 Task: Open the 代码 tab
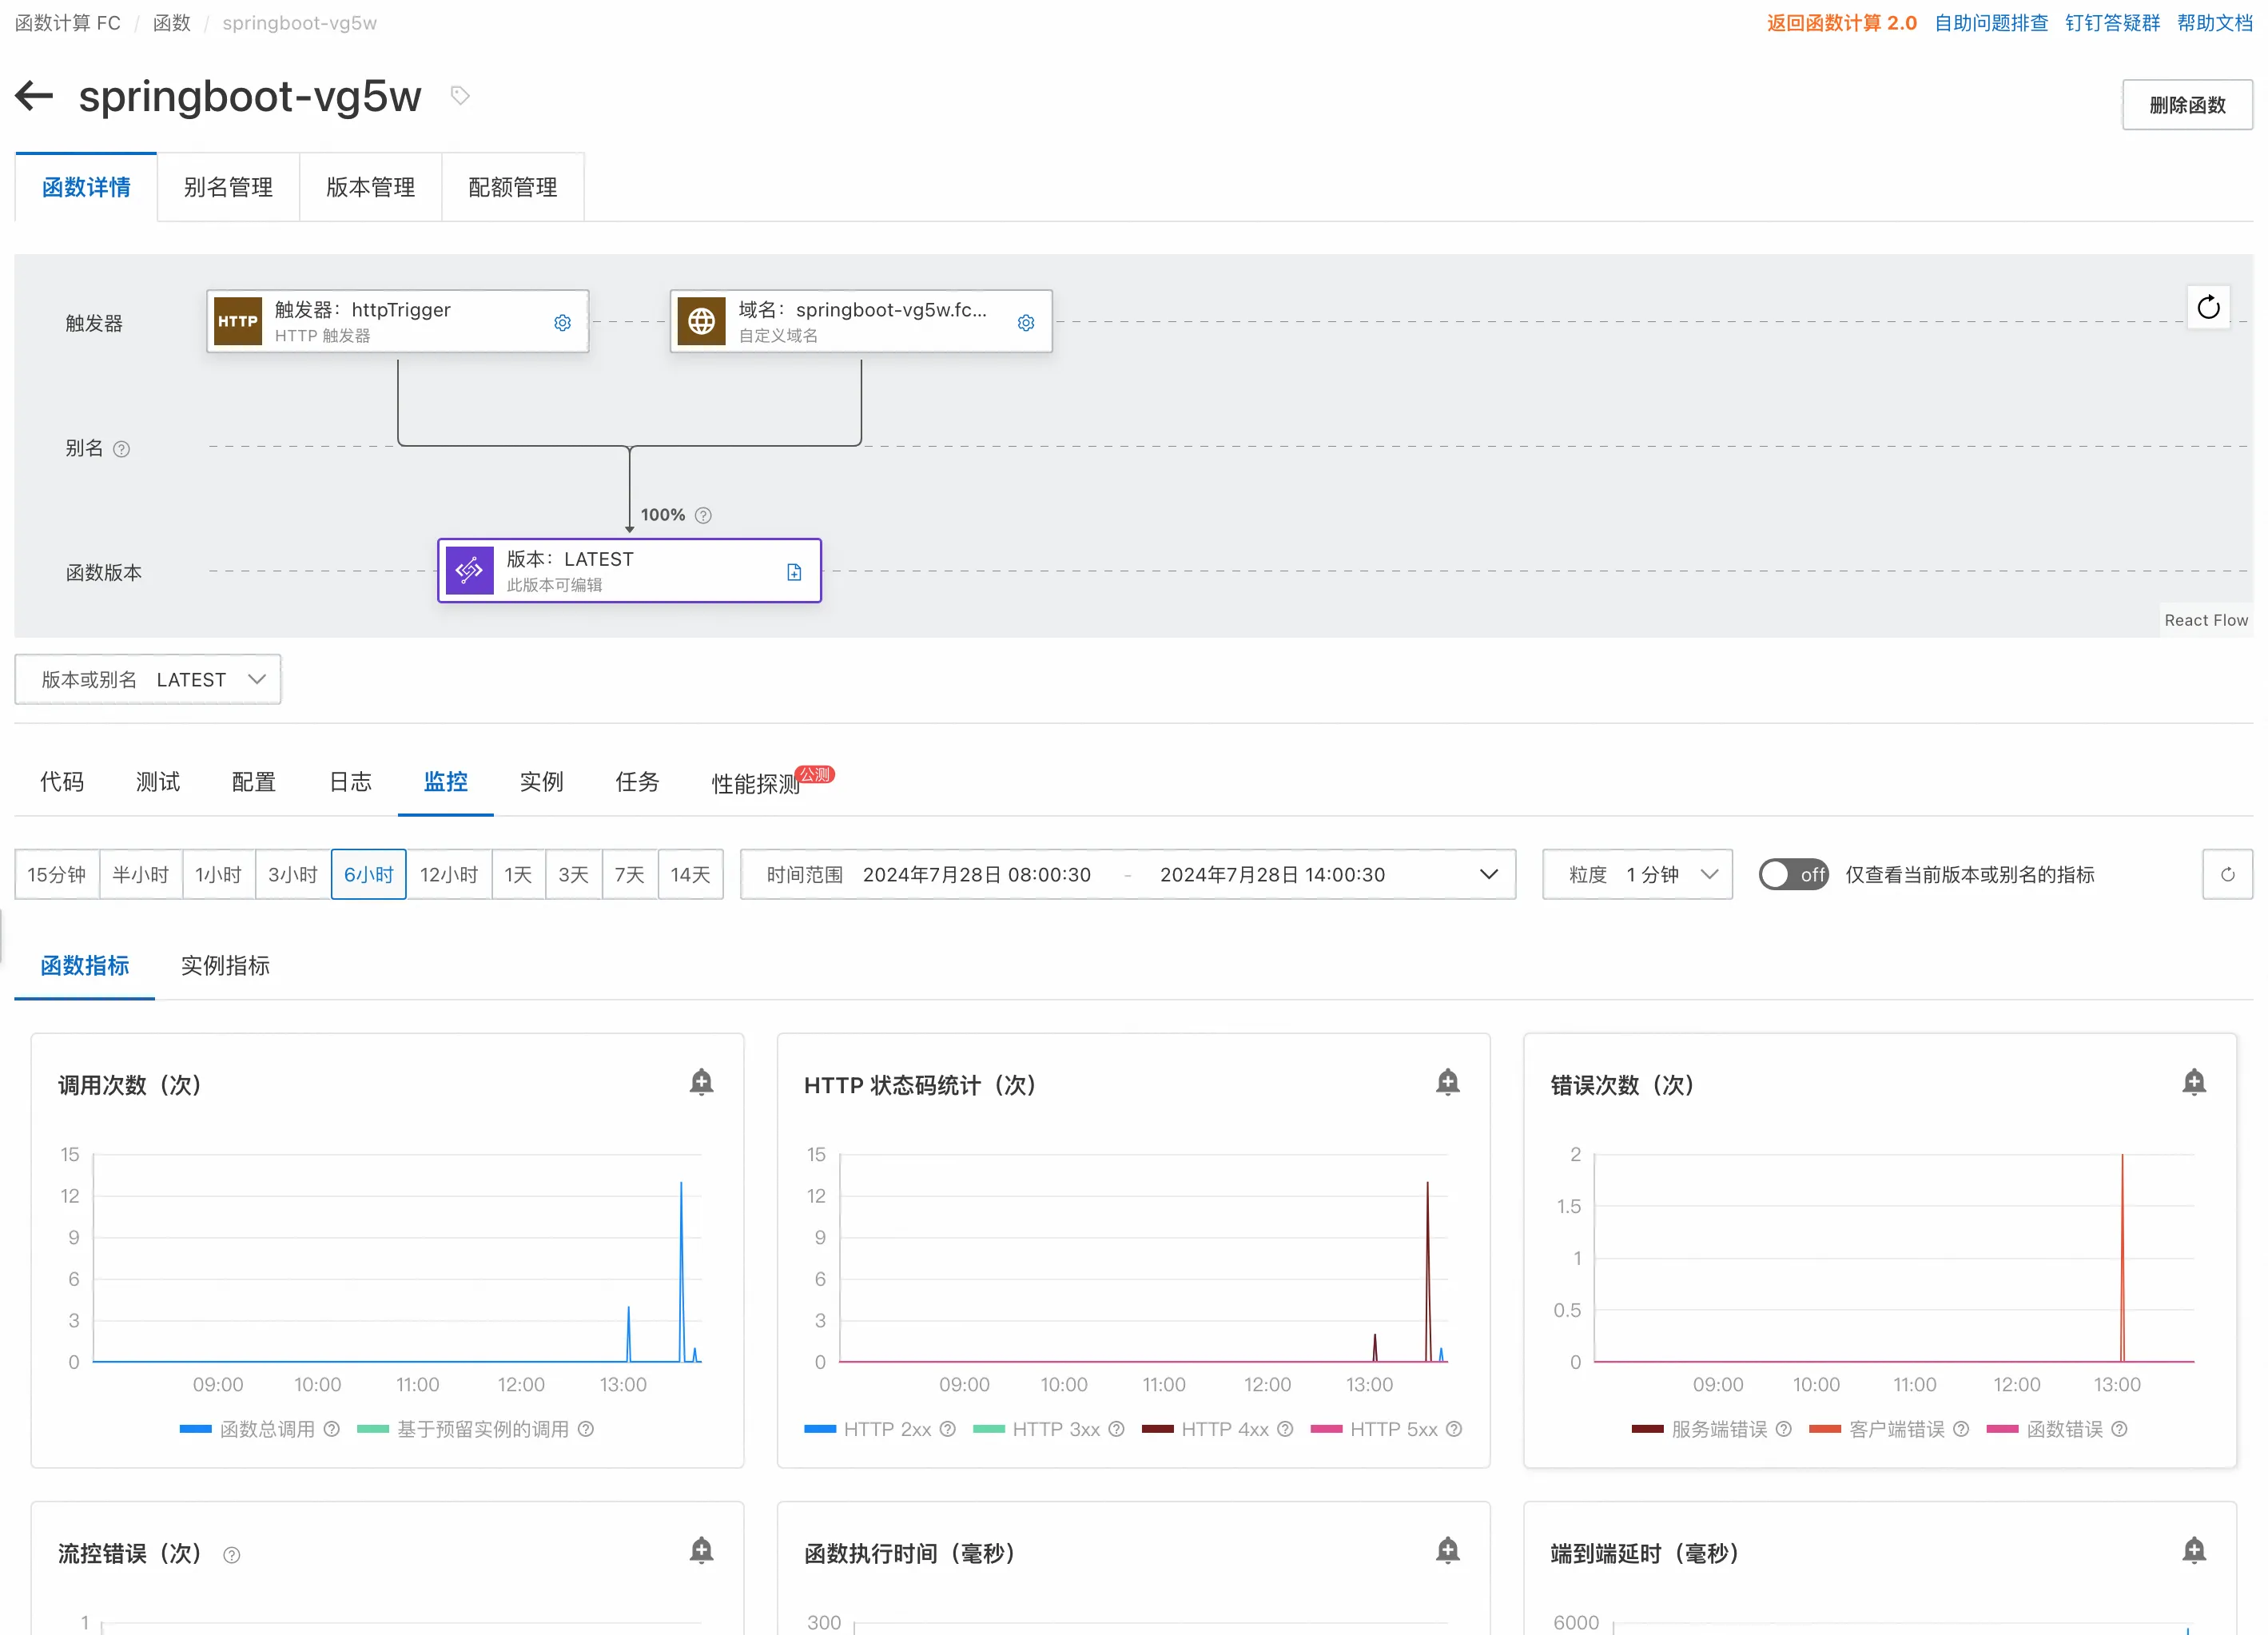[62, 782]
